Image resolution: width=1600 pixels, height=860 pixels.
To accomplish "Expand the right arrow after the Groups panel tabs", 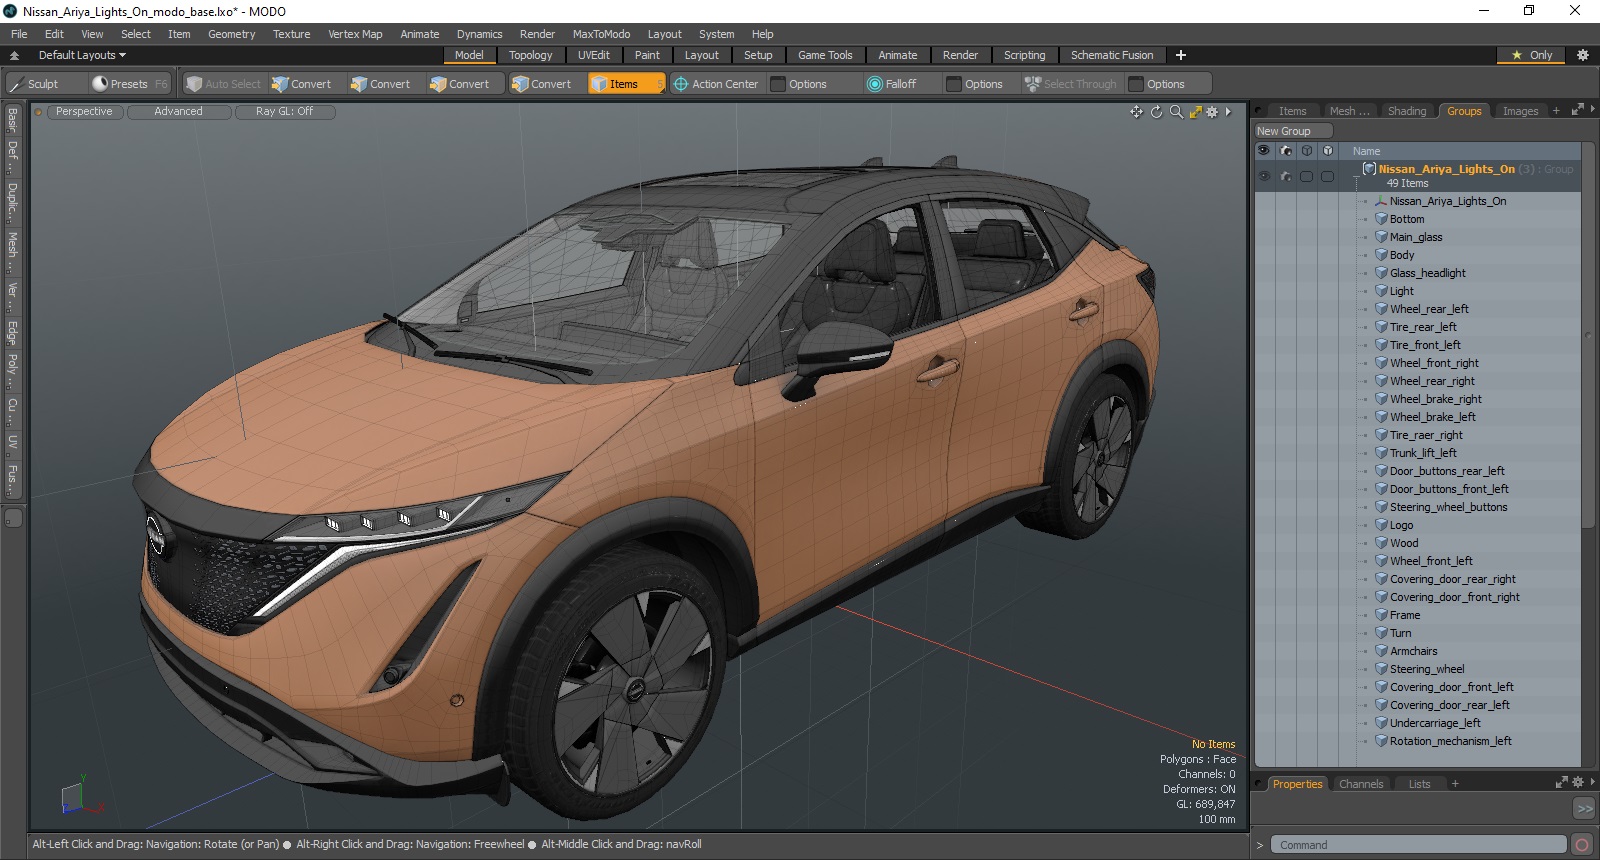I will (1592, 110).
